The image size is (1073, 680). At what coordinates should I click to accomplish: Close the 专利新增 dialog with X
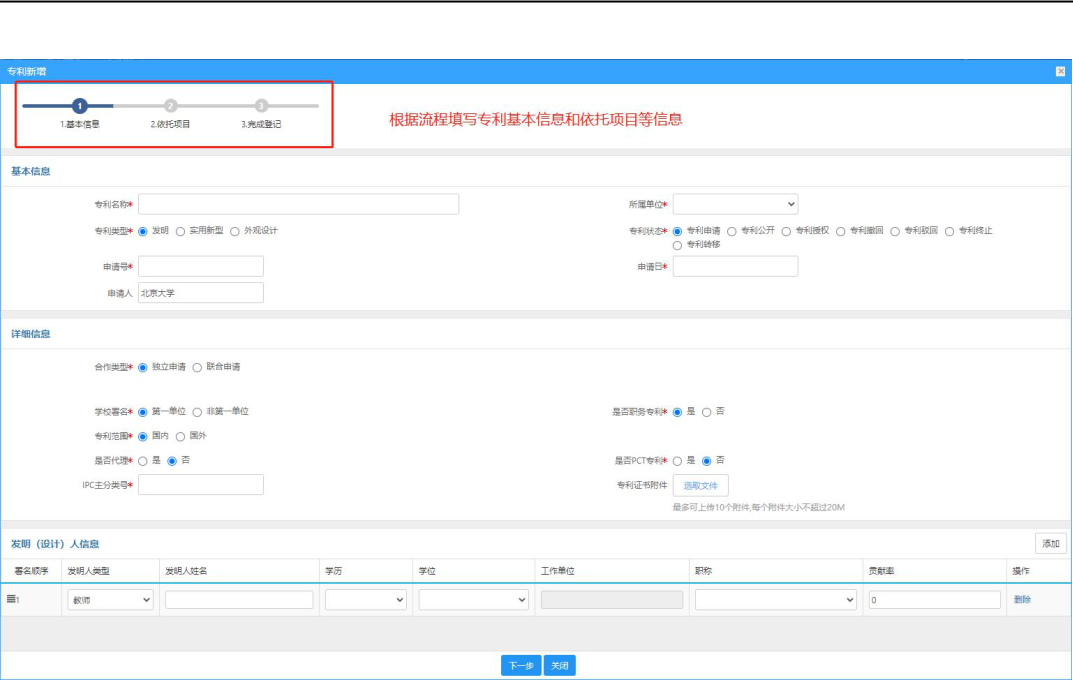pos(1060,71)
